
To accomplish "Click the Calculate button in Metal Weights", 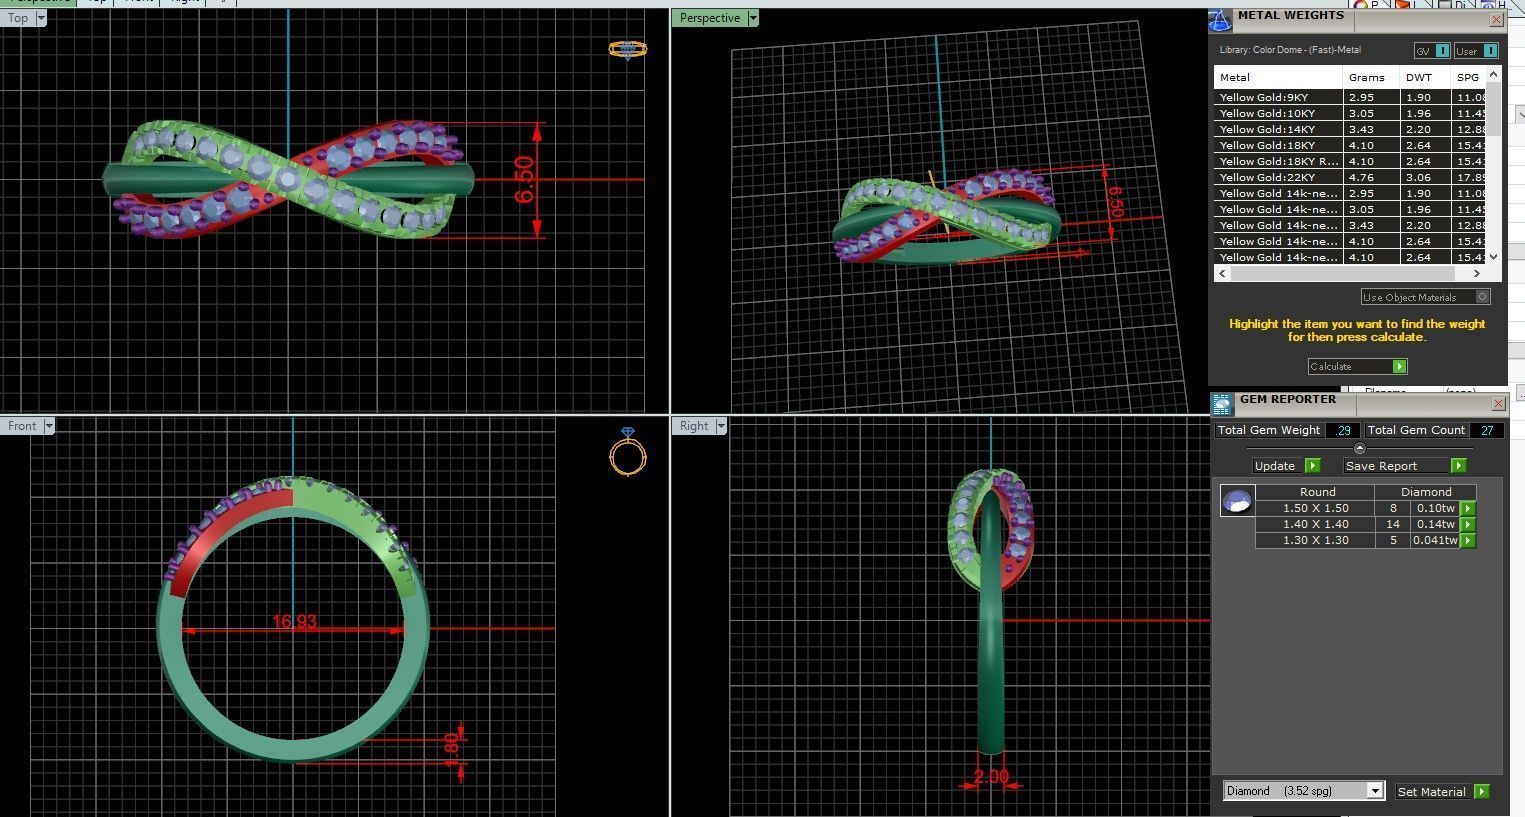I will [1357, 366].
